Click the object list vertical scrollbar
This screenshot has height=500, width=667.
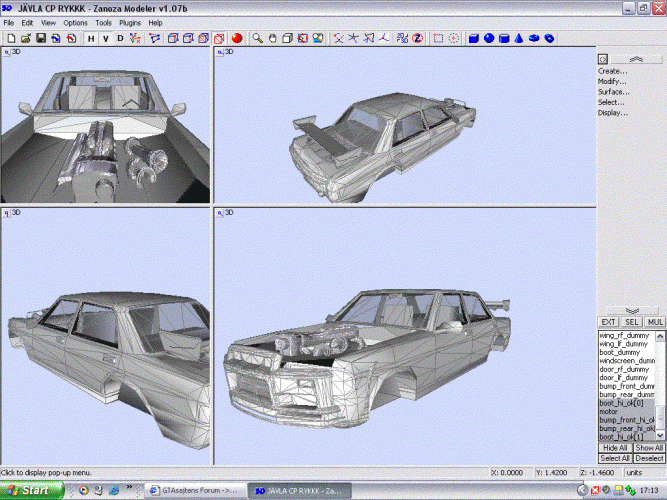point(661,385)
